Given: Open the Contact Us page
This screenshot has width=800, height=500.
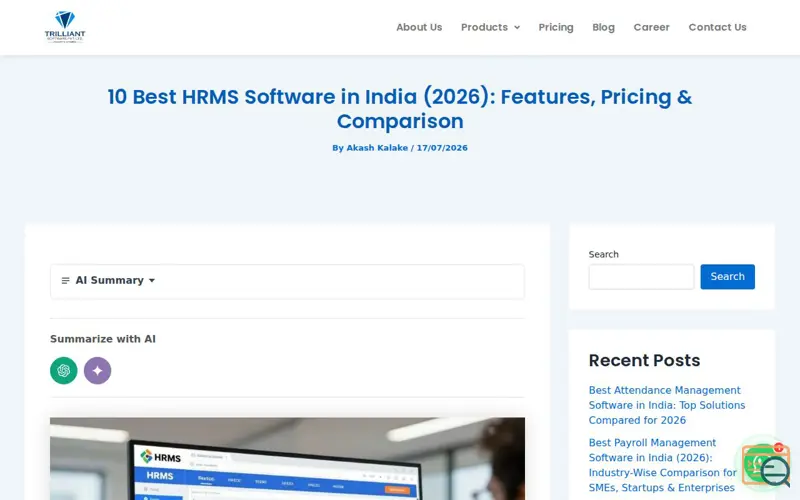Looking at the screenshot, I should tap(717, 27).
